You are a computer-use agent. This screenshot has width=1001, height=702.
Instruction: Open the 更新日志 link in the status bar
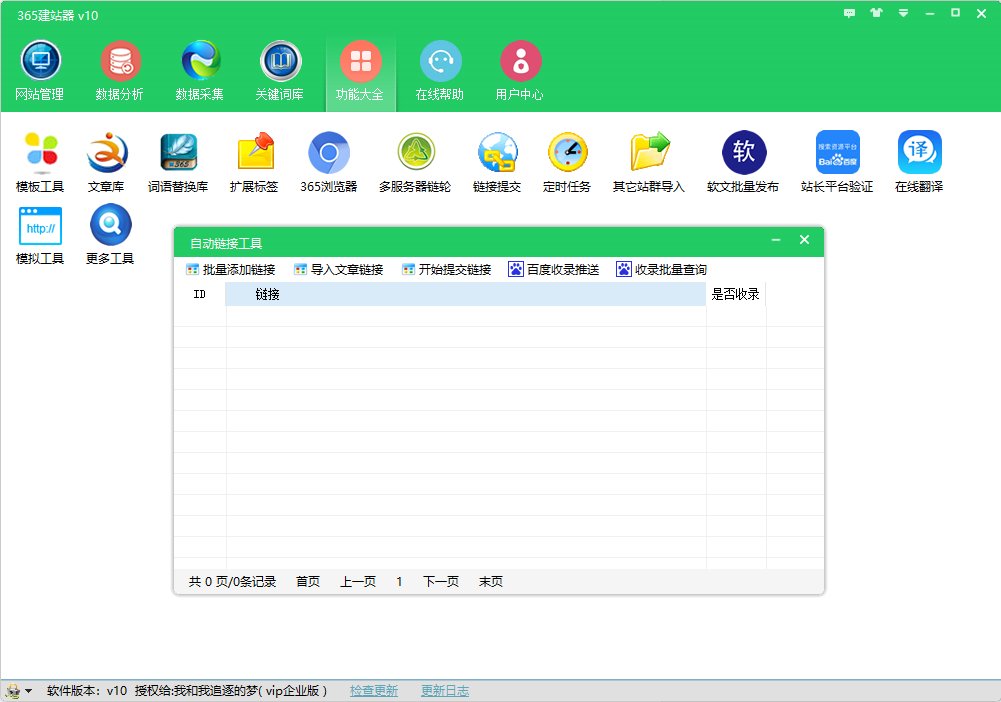[445, 691]
